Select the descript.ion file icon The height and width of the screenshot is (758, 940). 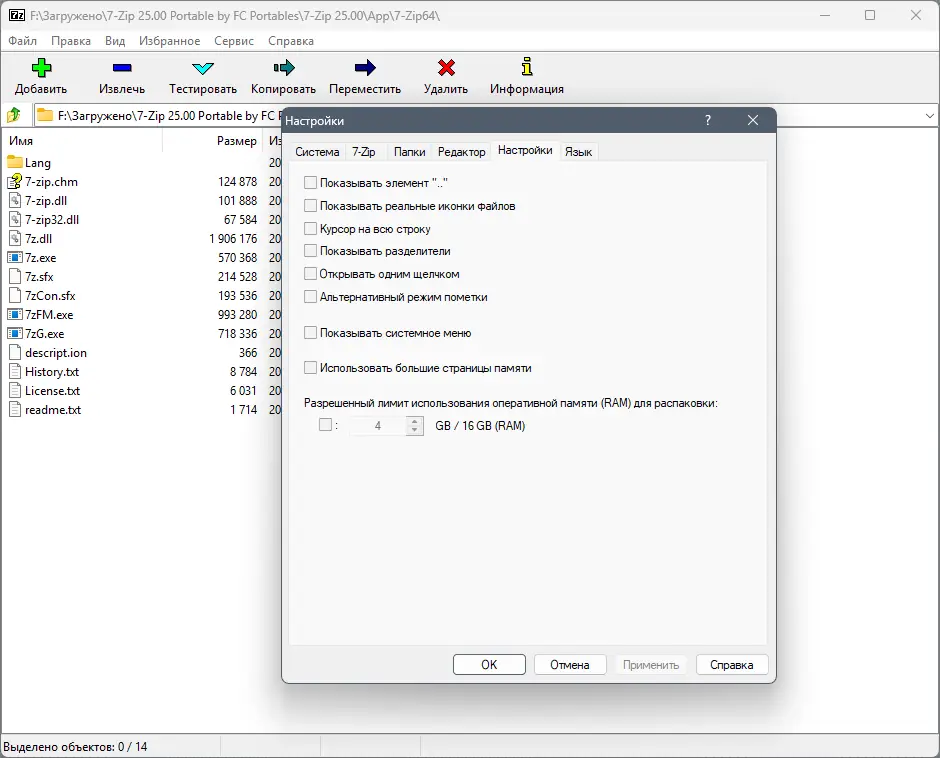point(15,353)
